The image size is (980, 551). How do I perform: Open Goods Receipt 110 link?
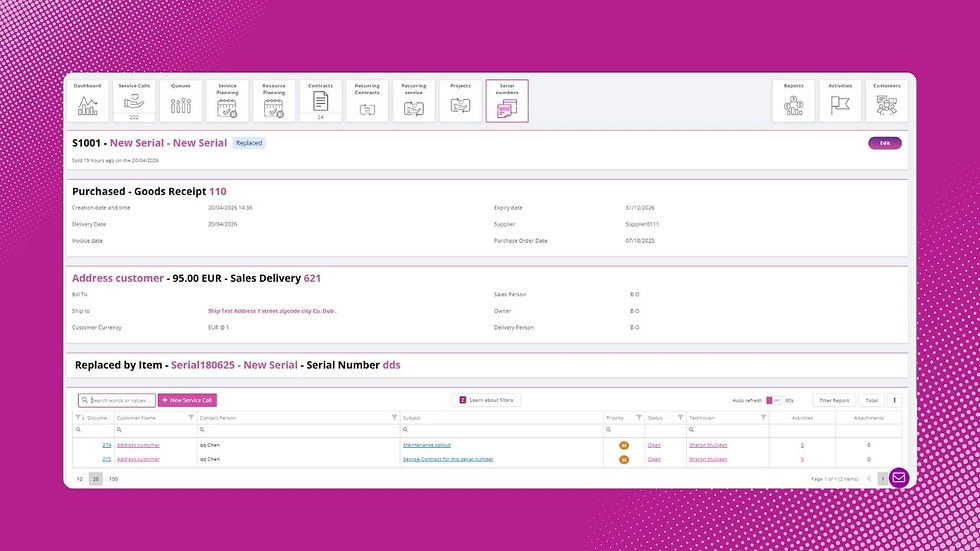pyautogui.click(x=218, y=192)
